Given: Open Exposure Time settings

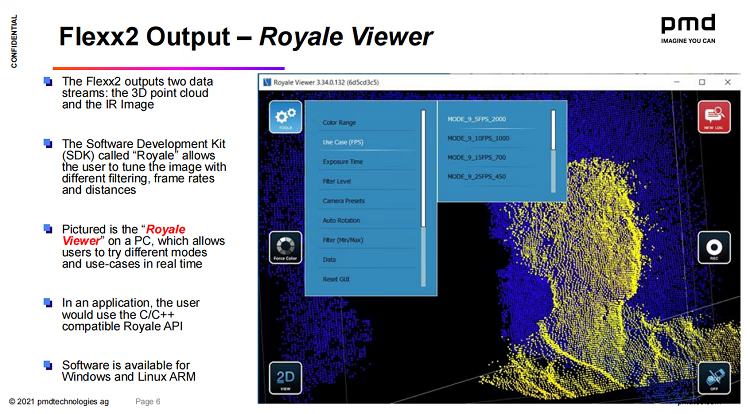Looking at the screenshot, I should 343,161.
